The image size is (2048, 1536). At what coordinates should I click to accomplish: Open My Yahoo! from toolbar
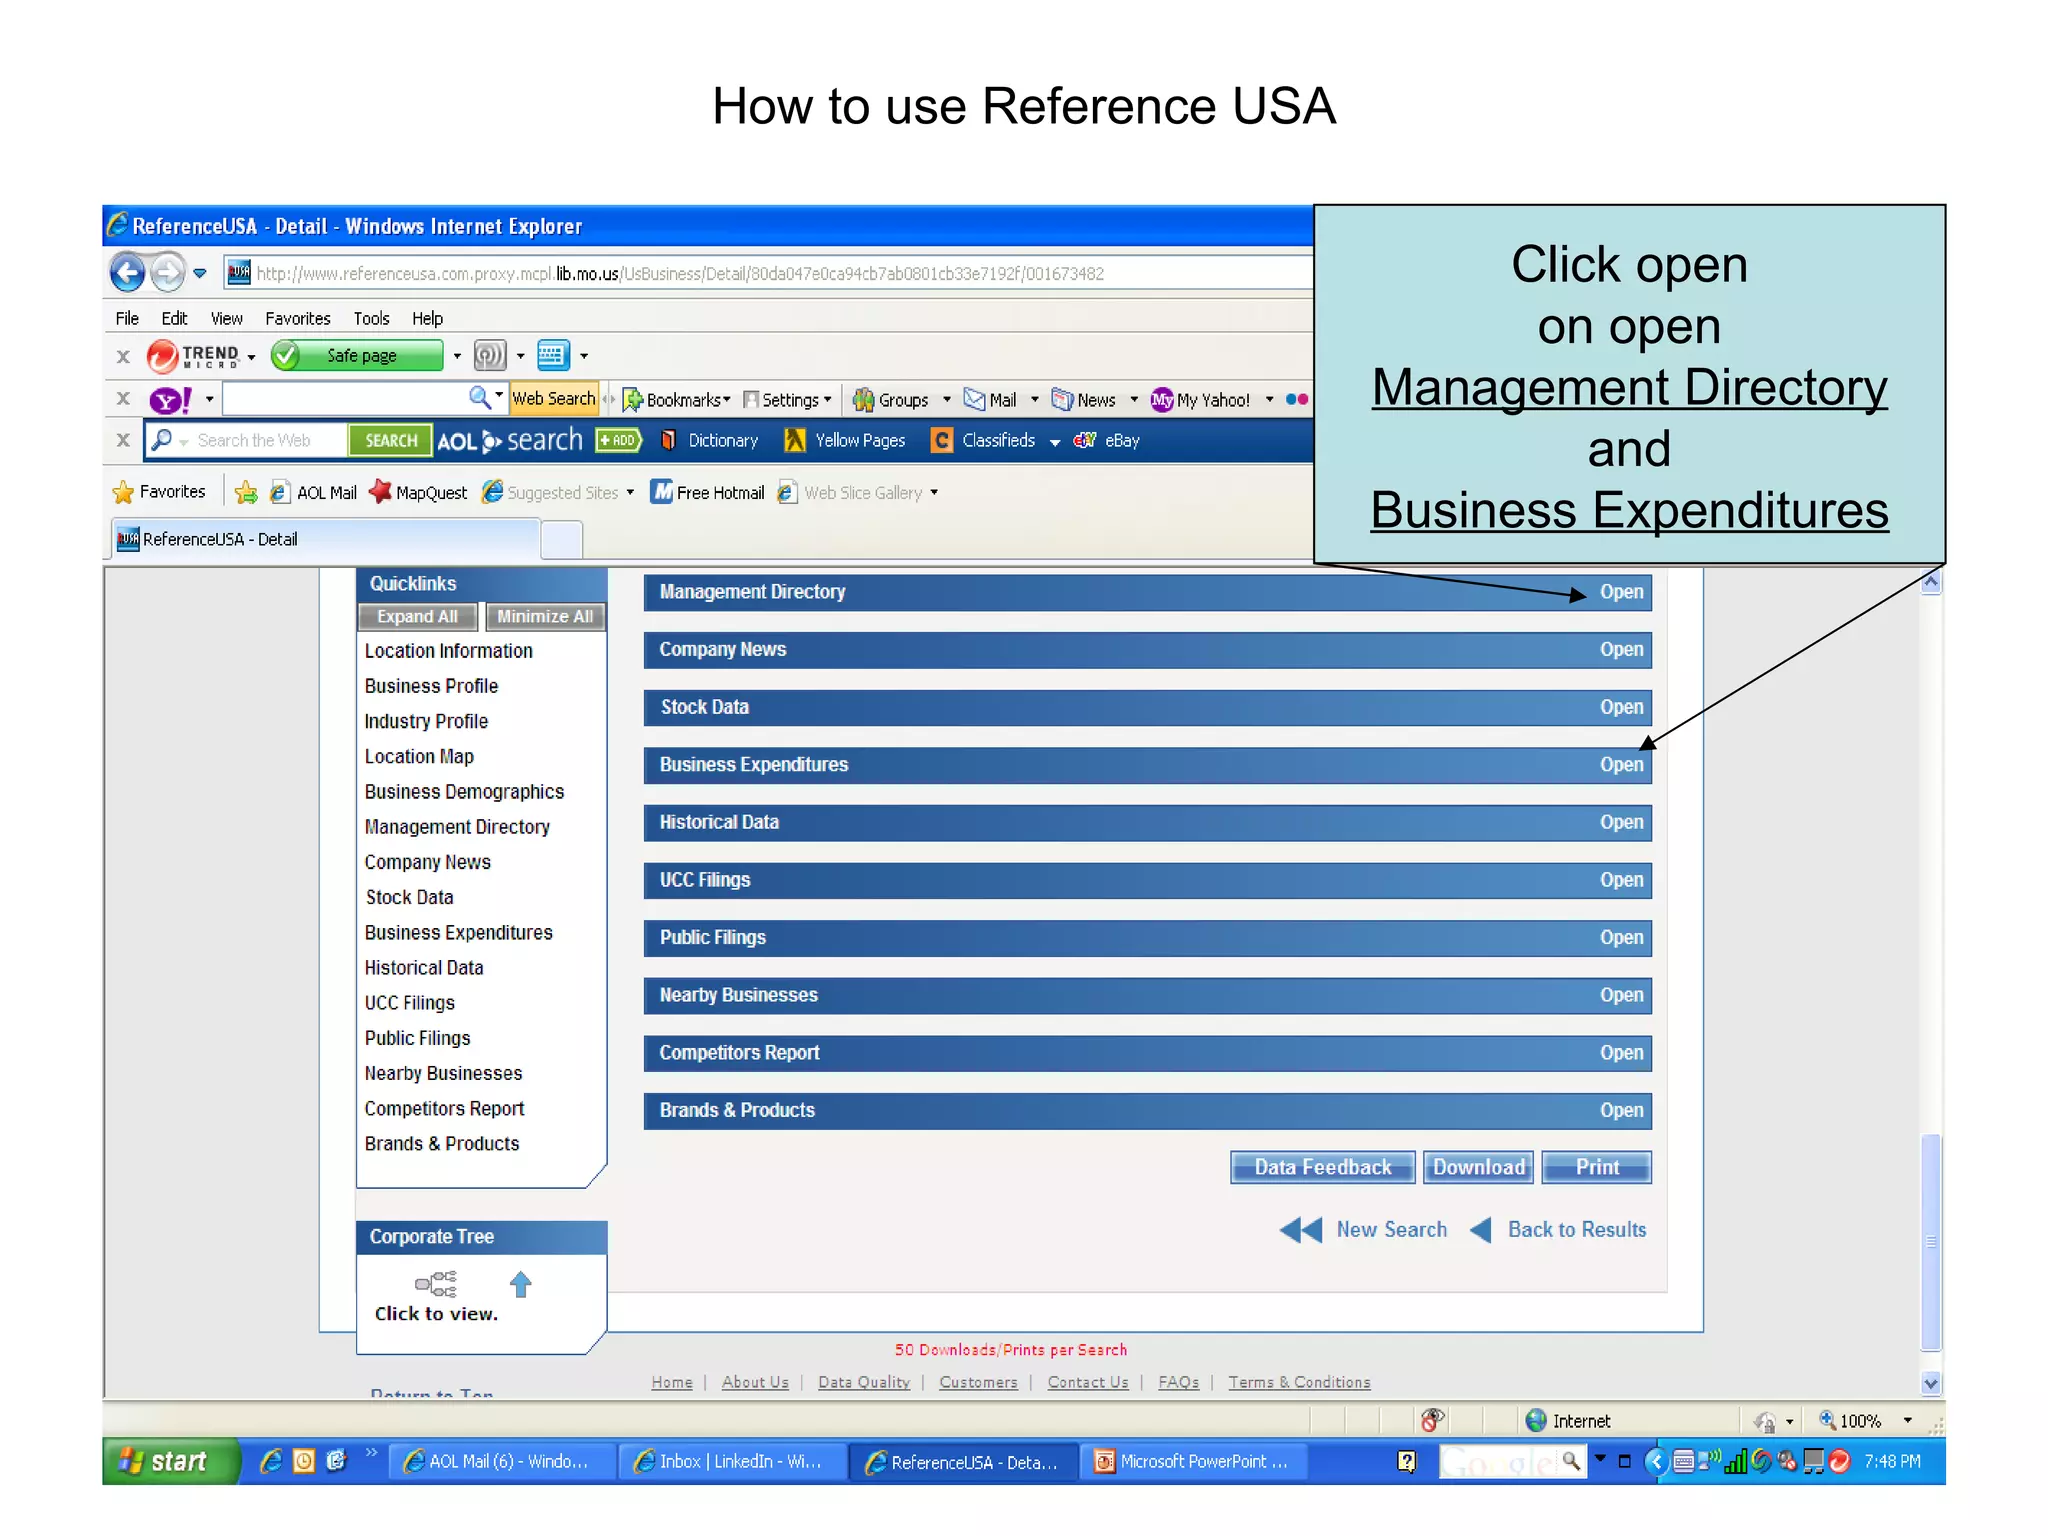tap(1200, 400)
